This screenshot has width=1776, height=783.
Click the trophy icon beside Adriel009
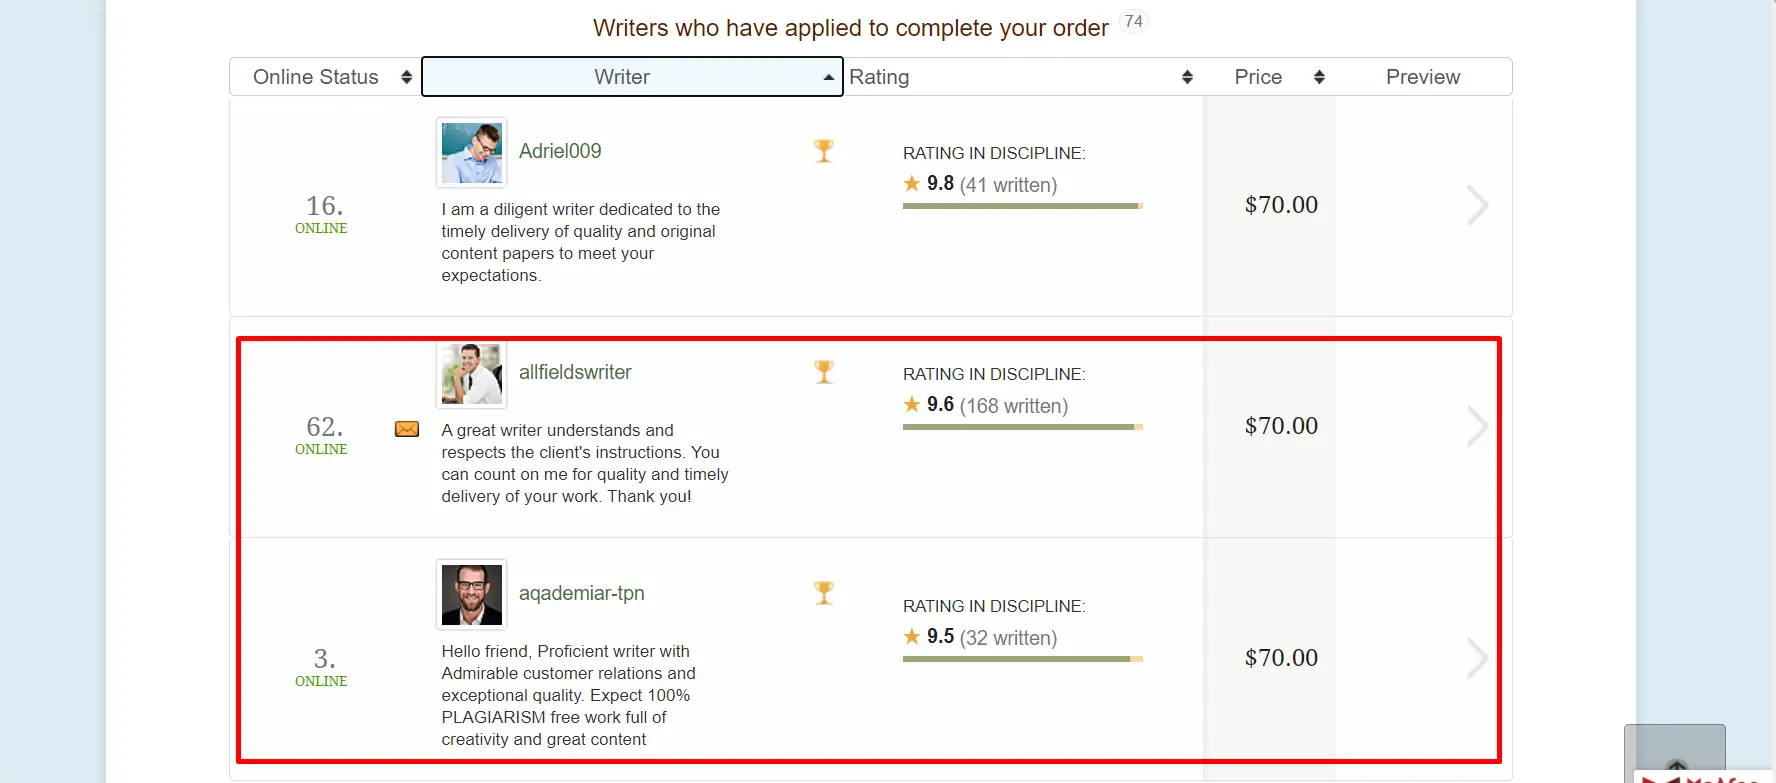pyautogui.click(x=823, y=151)
